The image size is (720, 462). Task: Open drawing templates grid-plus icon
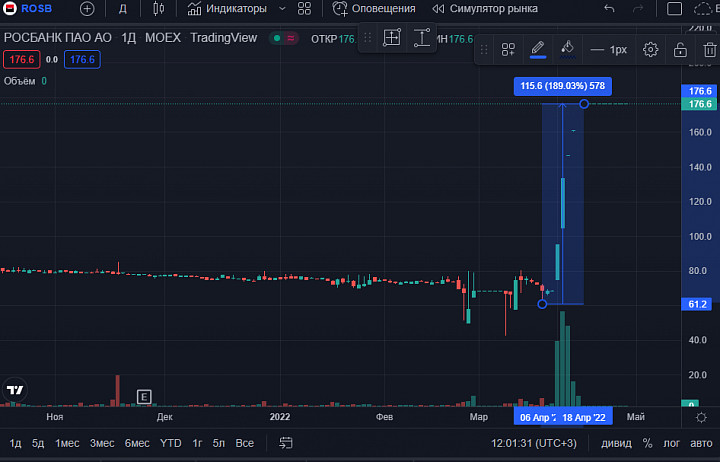coord(508,50)
